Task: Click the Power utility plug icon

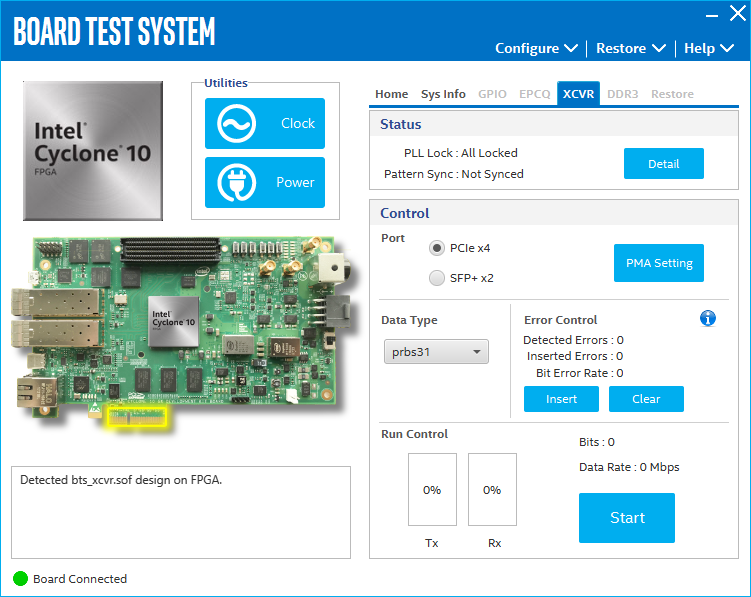Action: [x=239, y=183]
